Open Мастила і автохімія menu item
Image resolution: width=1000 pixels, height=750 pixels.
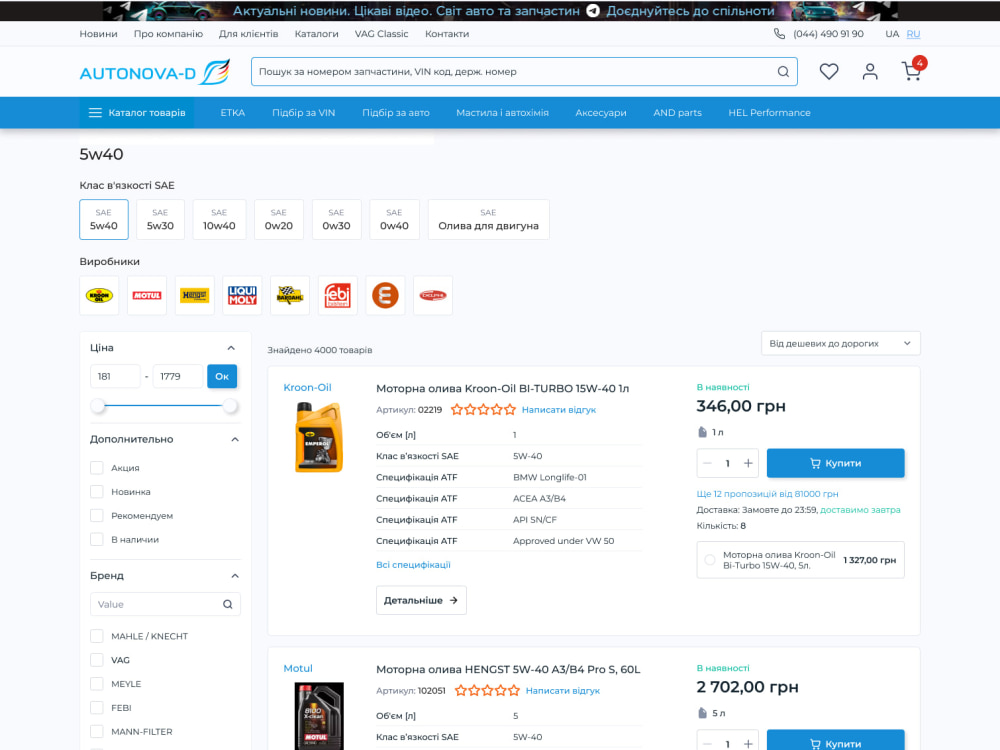[x=503, y=113]
